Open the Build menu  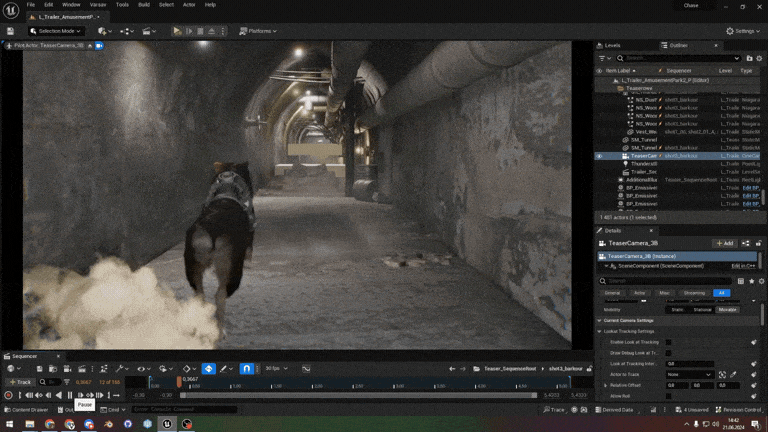(x=144, y=4)
